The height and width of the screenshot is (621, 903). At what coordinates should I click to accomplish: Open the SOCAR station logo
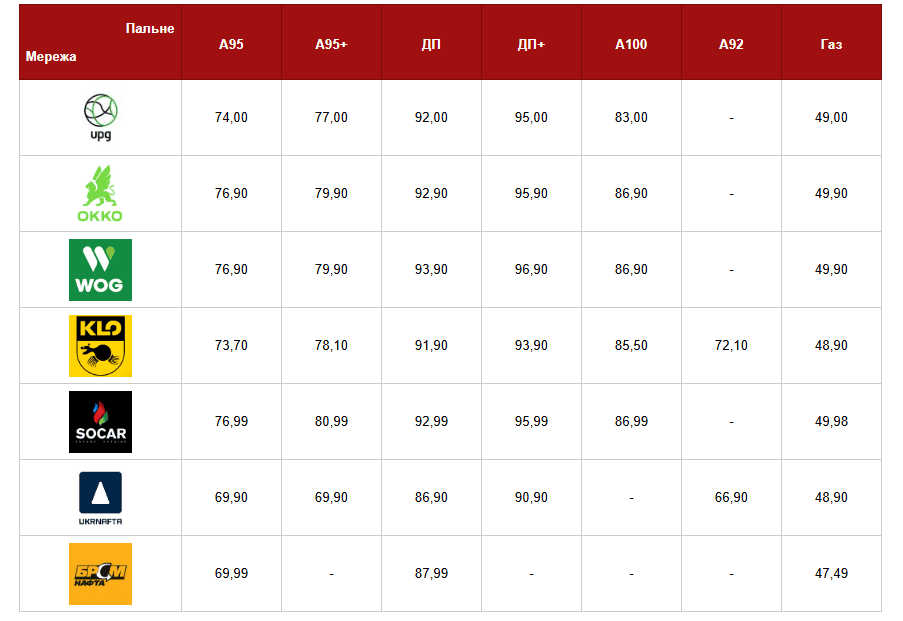tap(100, 422)
